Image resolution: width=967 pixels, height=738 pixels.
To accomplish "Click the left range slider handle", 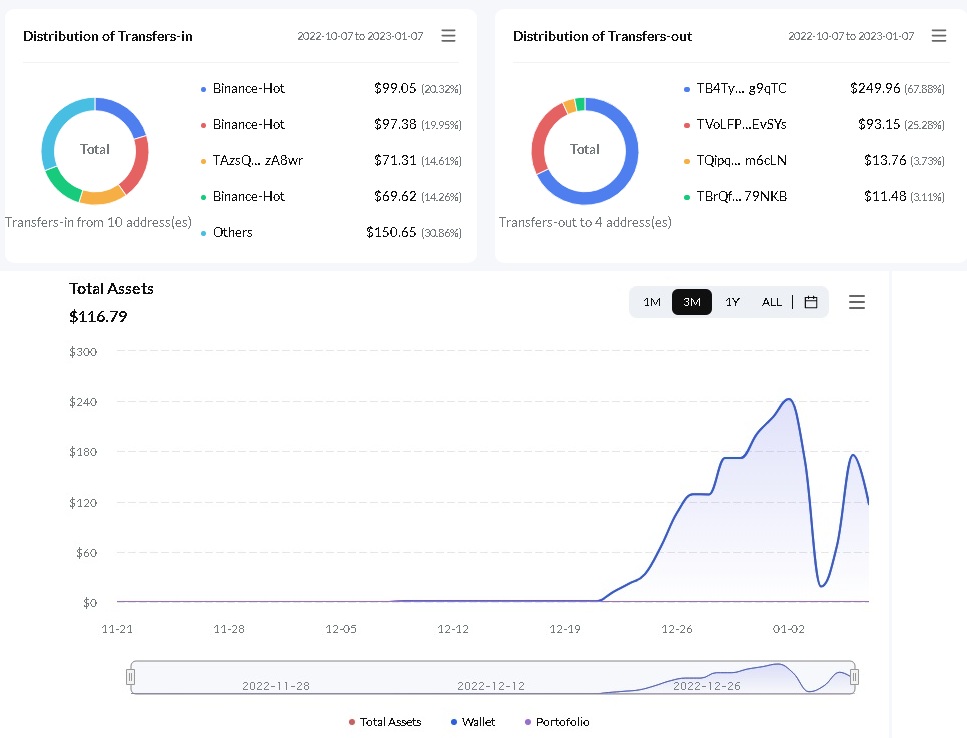I will pos(130,678).
